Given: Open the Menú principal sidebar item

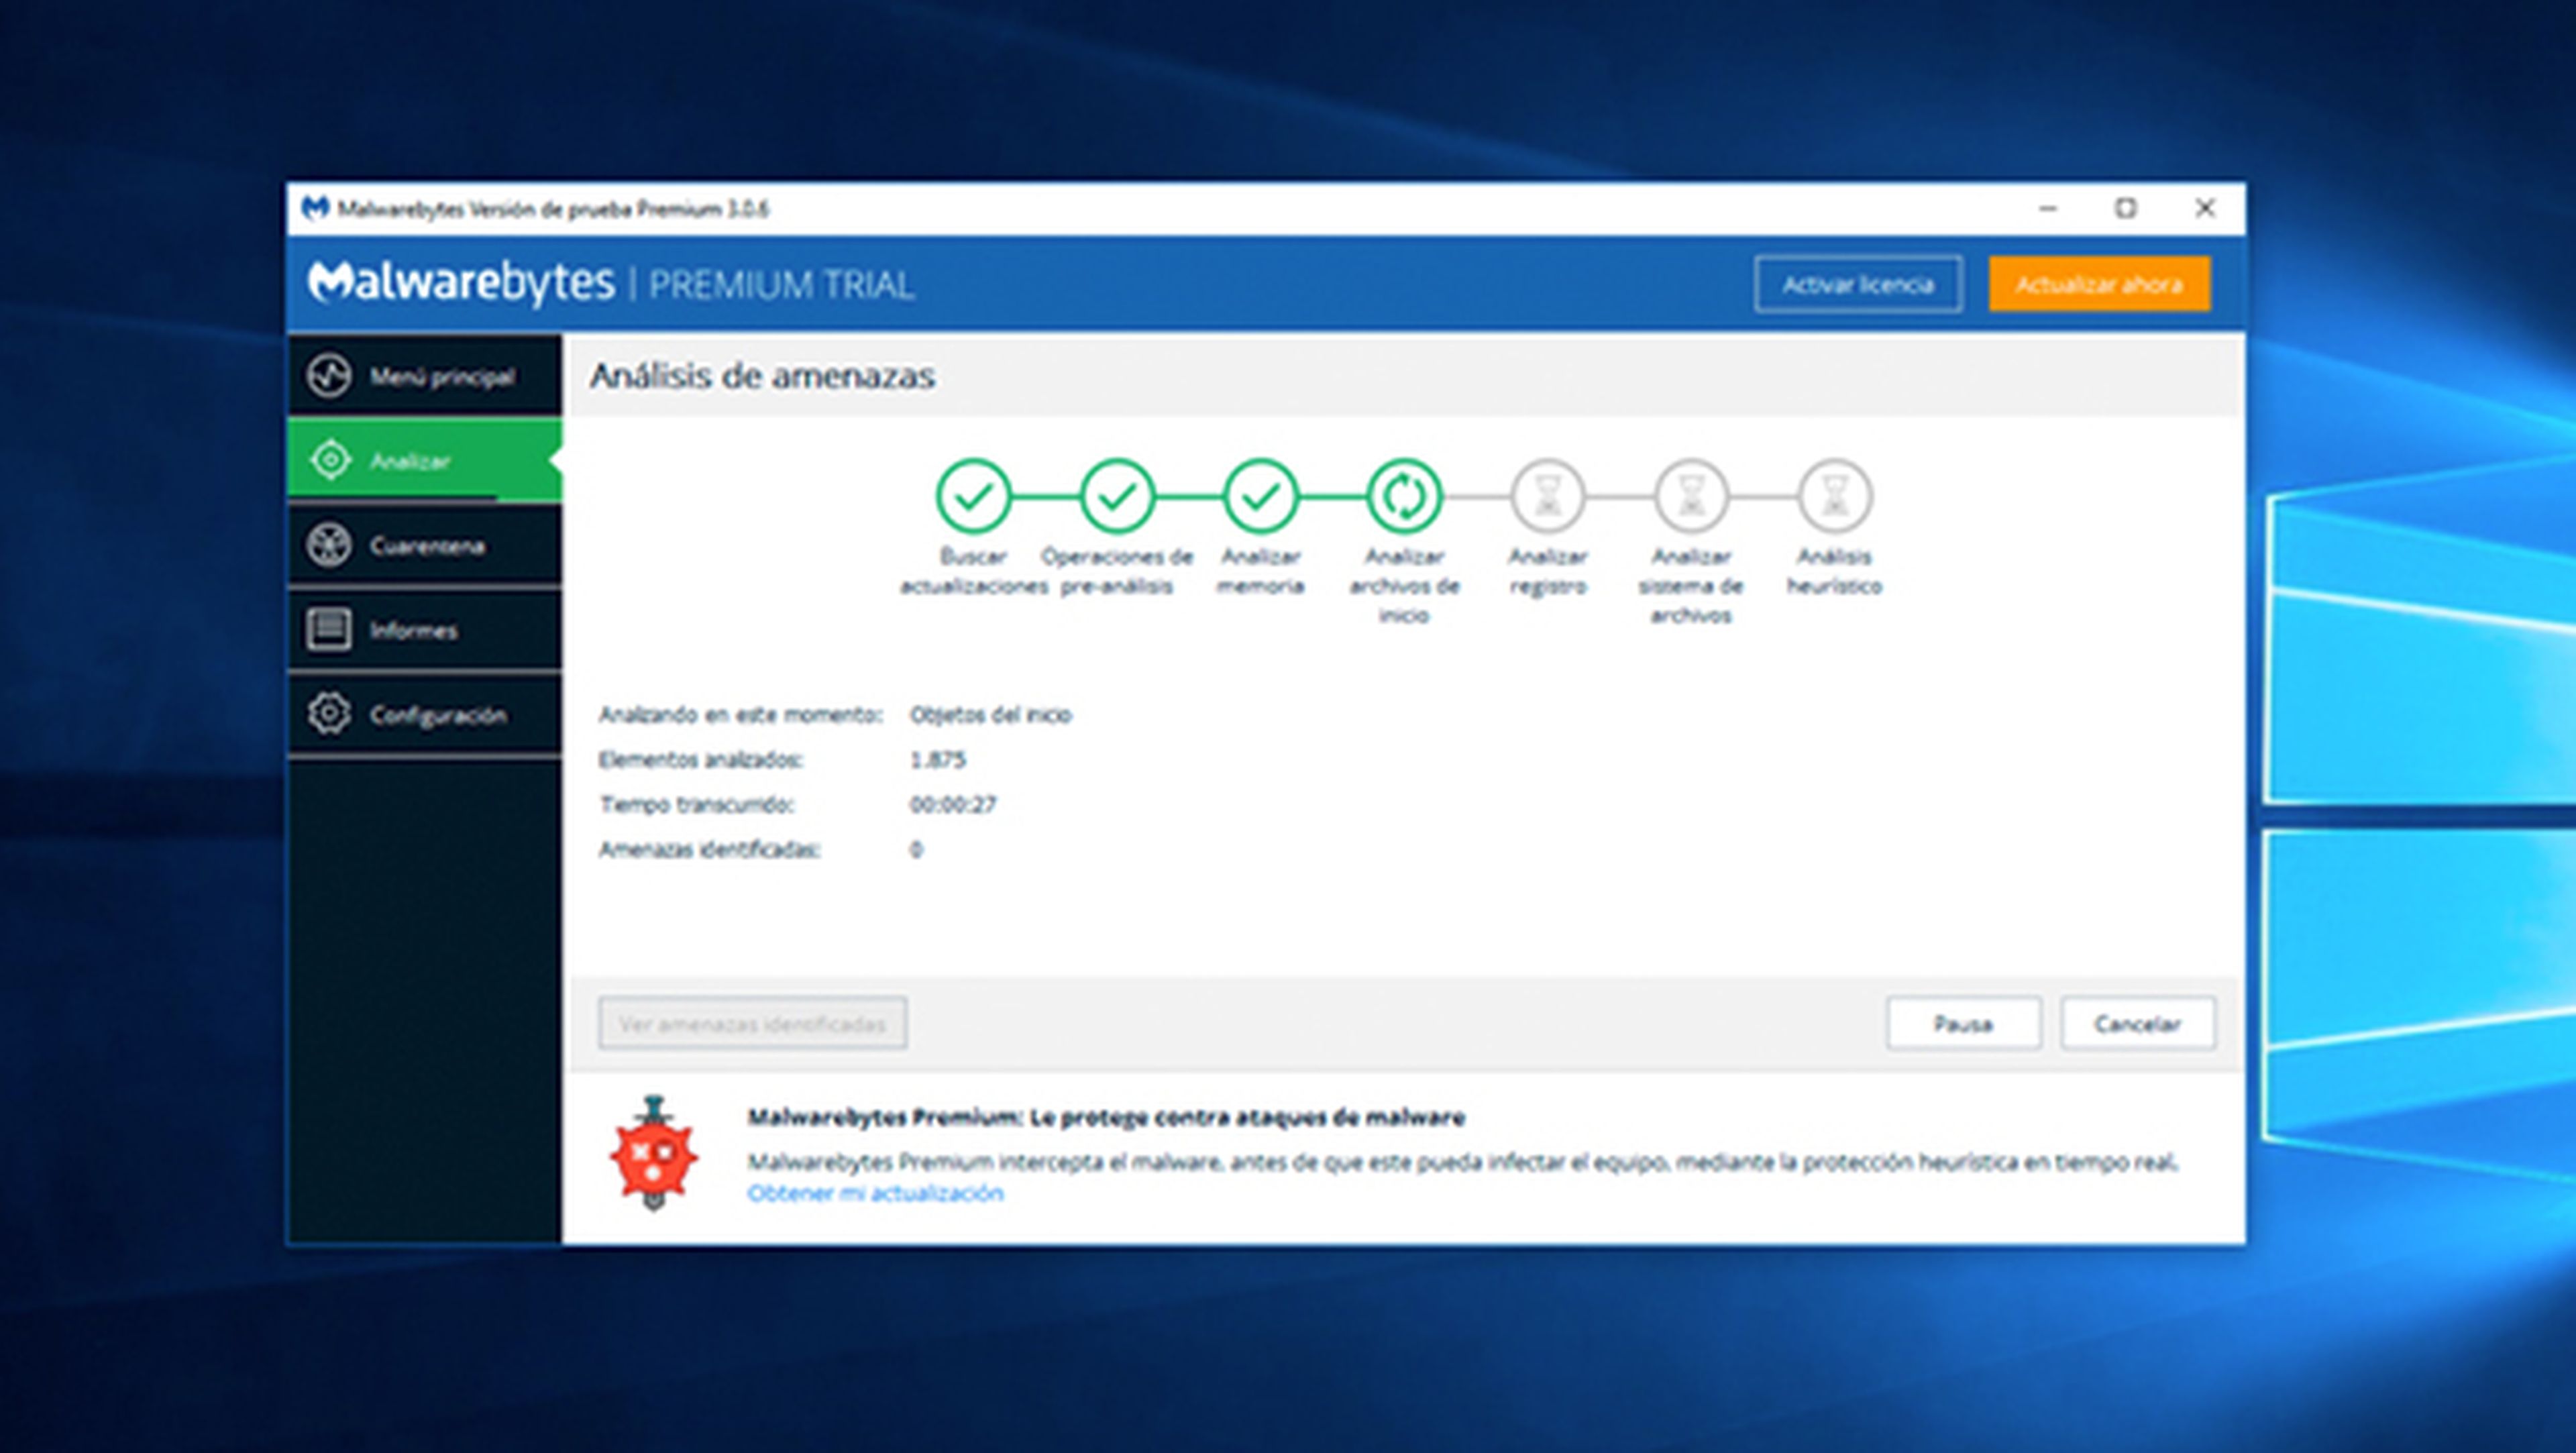Looking at the screenshot, I should pos(424,376).
